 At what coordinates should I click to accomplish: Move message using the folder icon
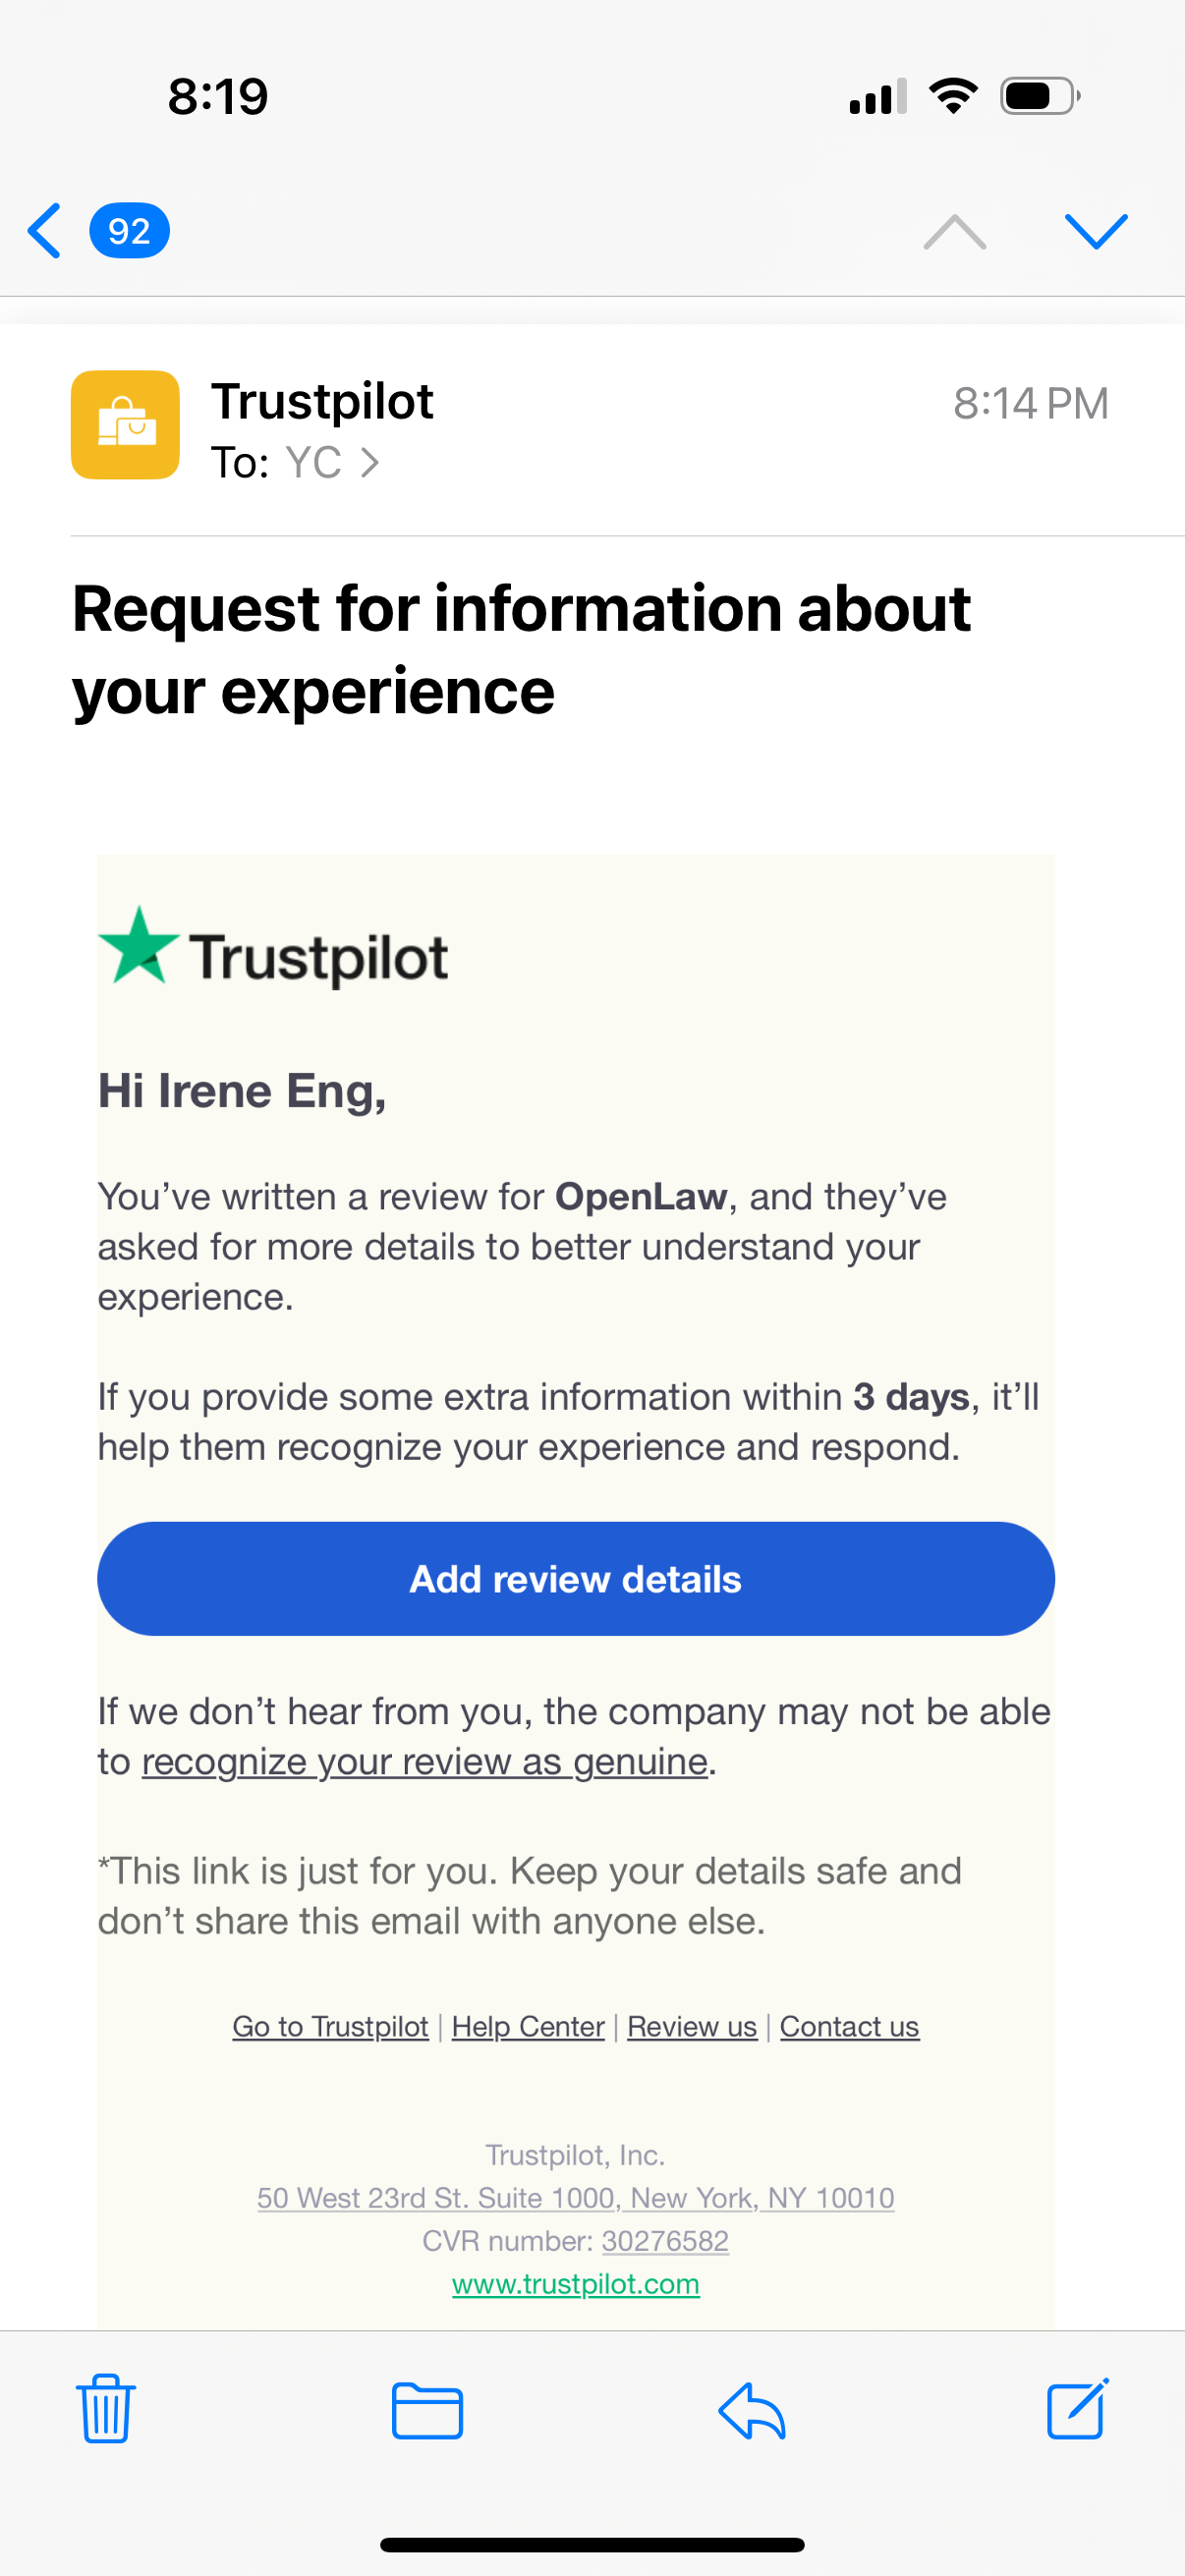click(x=427, y=2410)
